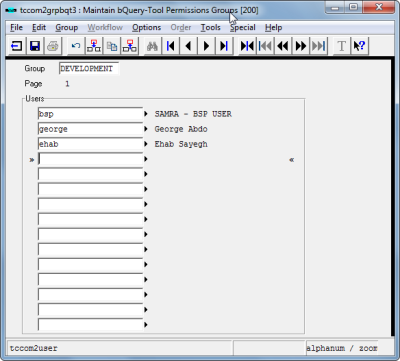Undo changes with the curved arrow icon

click(x=76, y=46)
